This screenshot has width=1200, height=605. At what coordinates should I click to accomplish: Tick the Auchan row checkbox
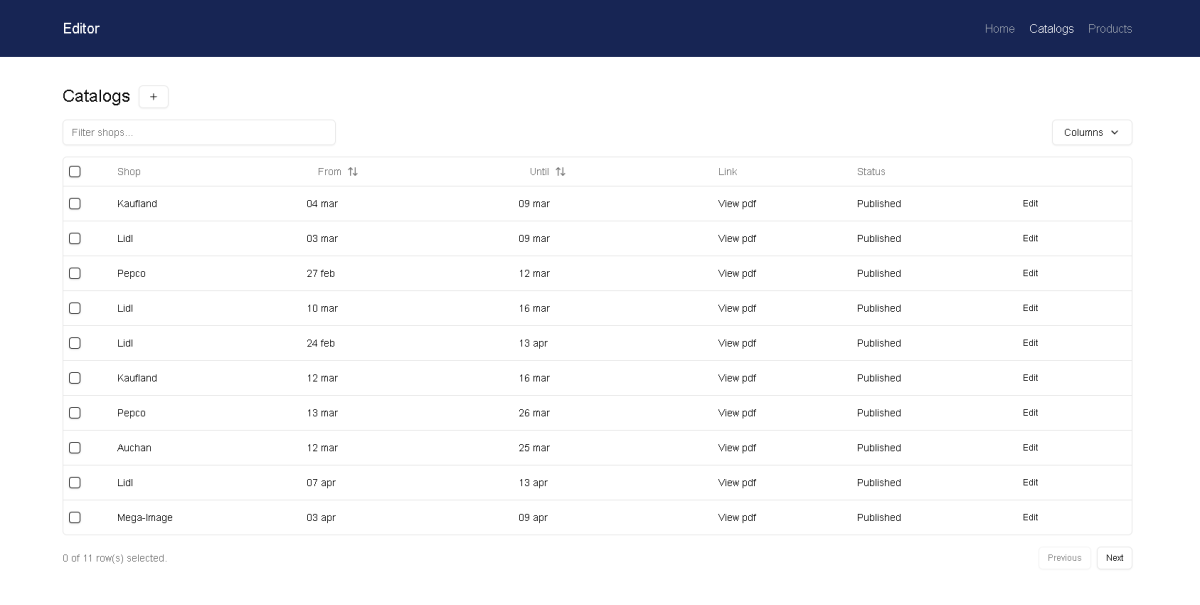(75, 448)
